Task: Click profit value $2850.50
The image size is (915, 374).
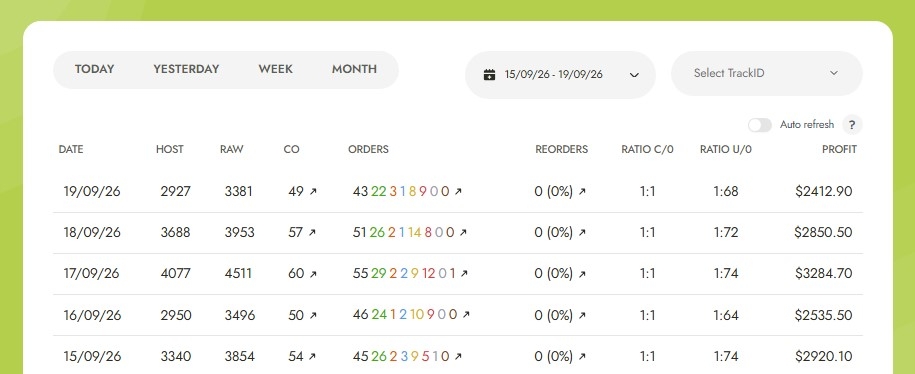Action: click(823, 232)
